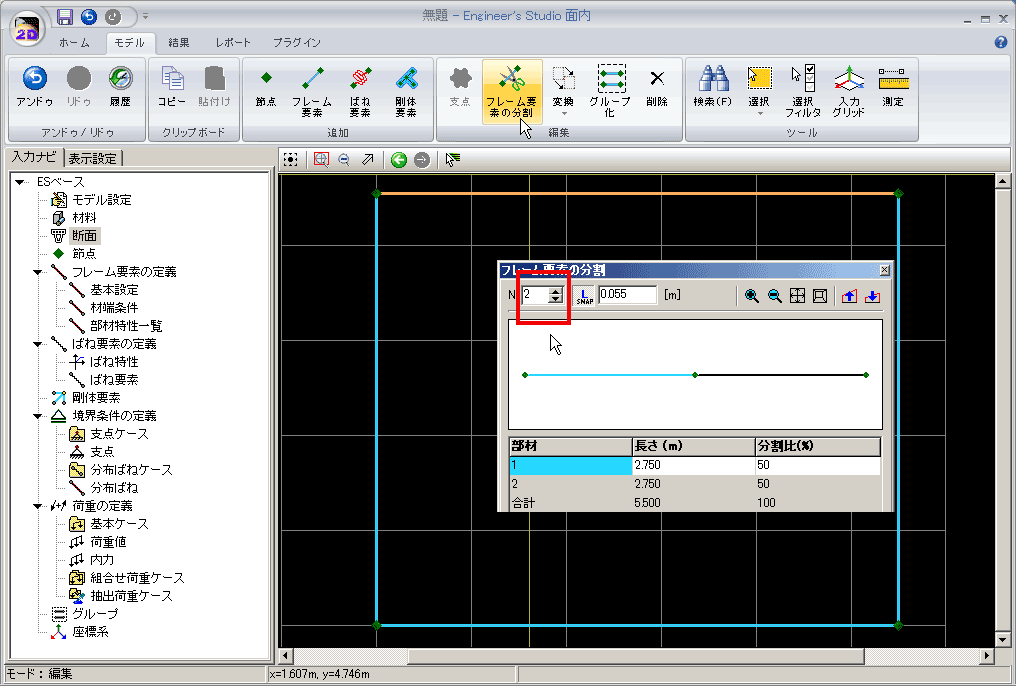Click the 剛体要素 ribbon icon
This screenshot has height=686, width=1016.
406,90
